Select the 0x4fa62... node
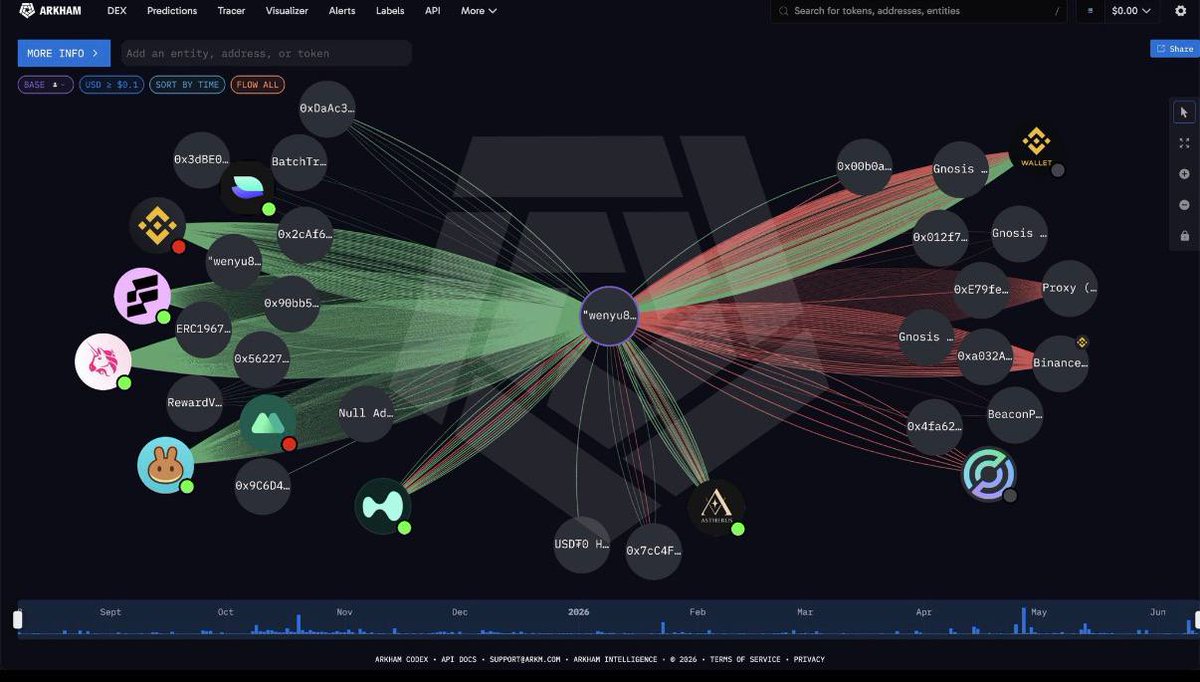Screen dimensions: 1200x682 point(934,427)
